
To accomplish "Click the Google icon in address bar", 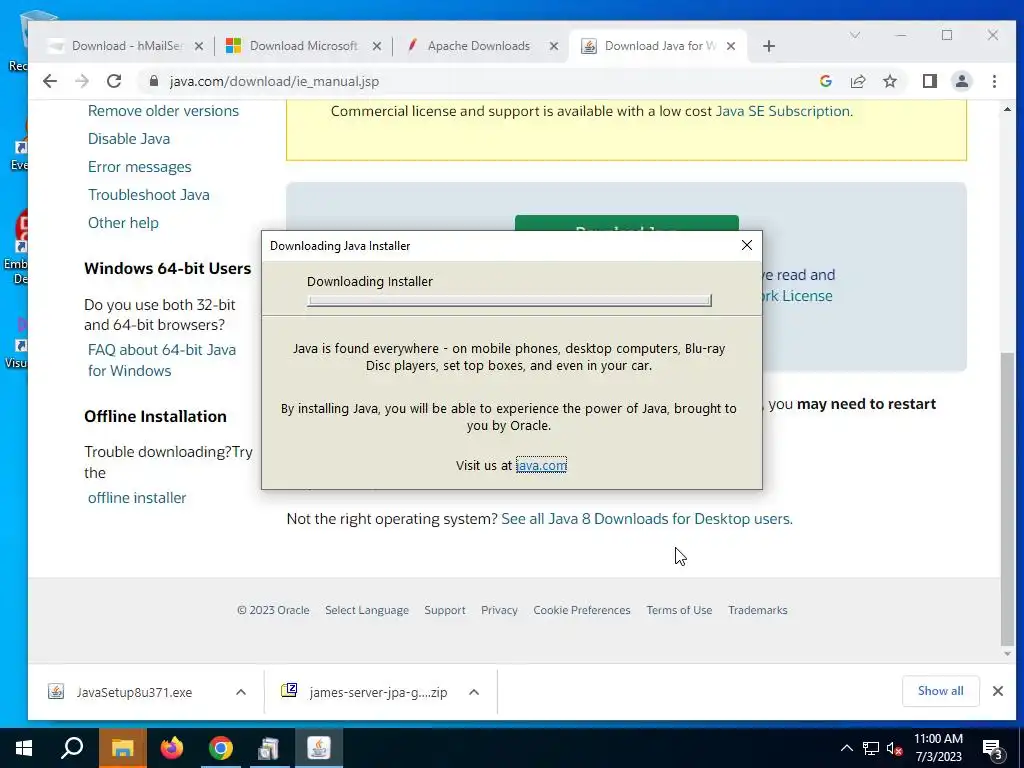I will click(x=825, y=81).
